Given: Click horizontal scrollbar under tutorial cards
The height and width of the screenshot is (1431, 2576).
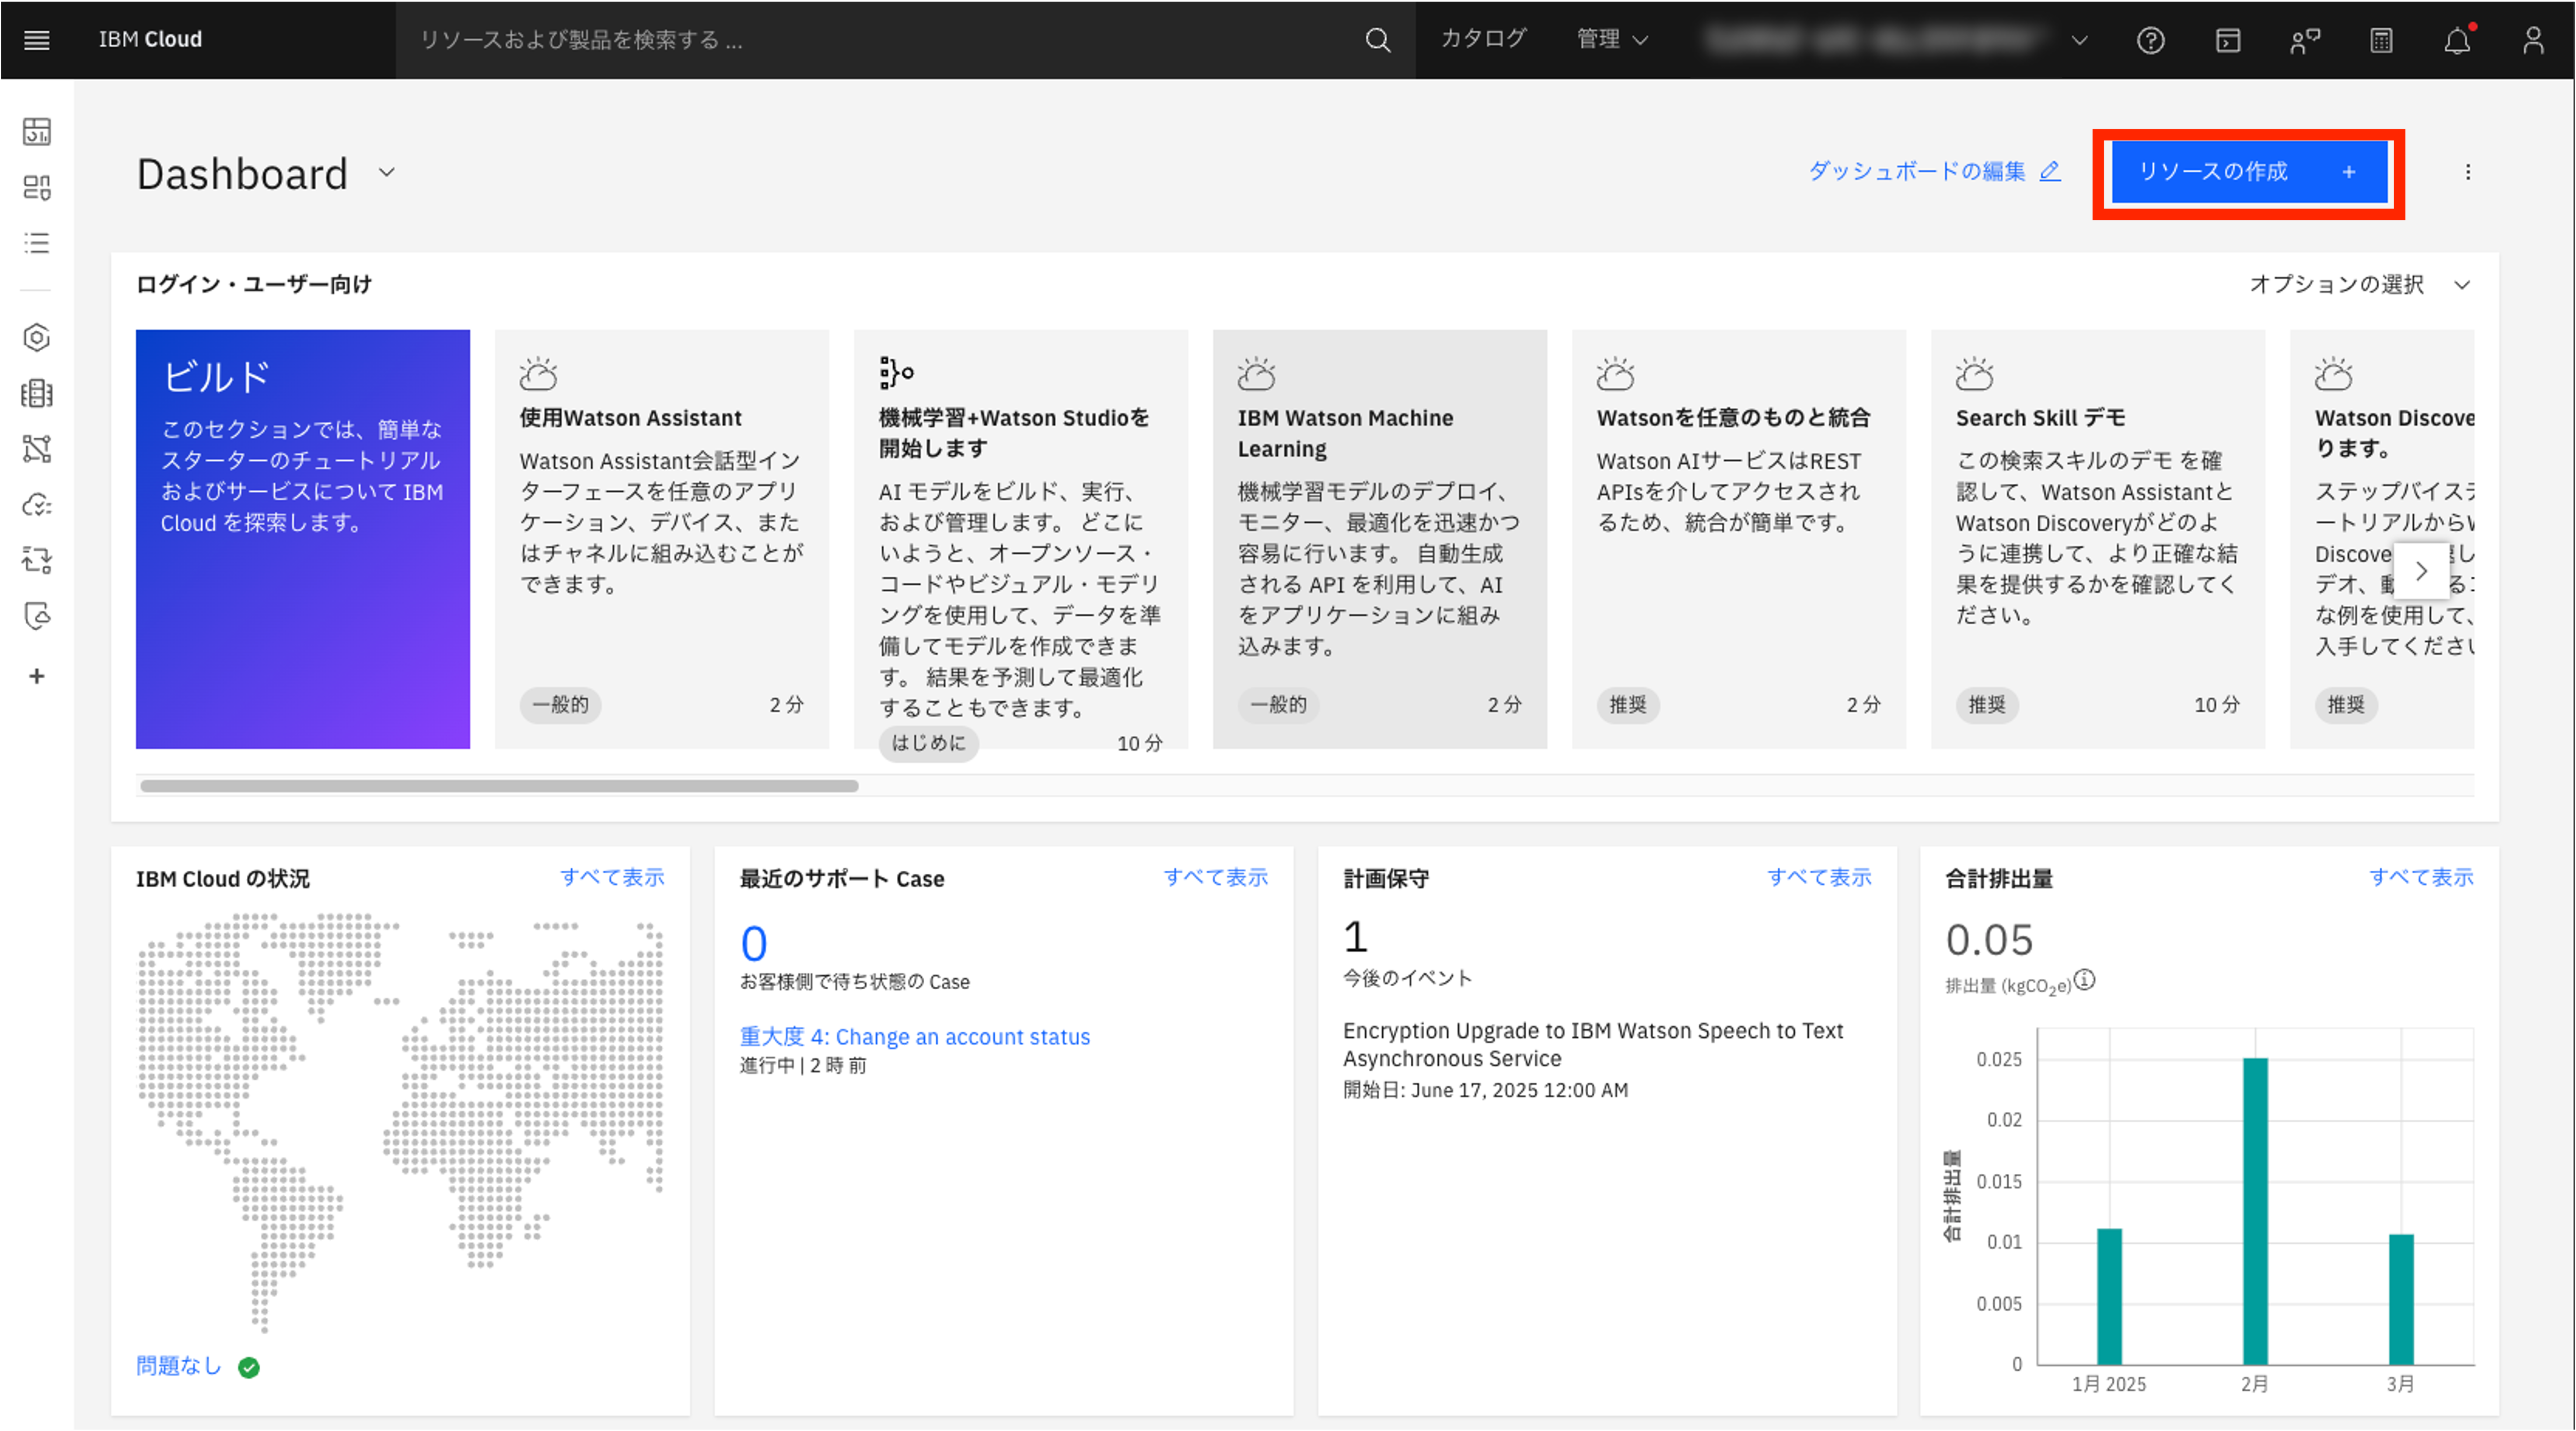Looking at the screenshot, I should 499,786.
